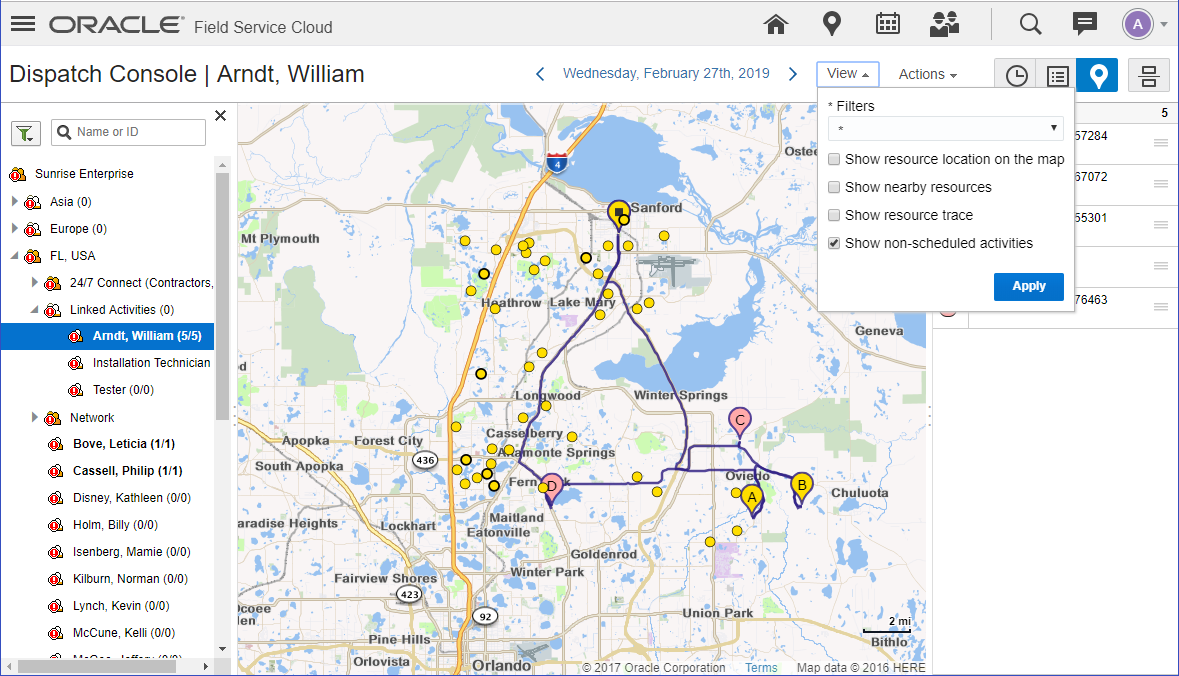Expand the 24/7 Connect node
Image resolution: width=1179 pixels, height=676 pixels.
(x=35, y=283)
